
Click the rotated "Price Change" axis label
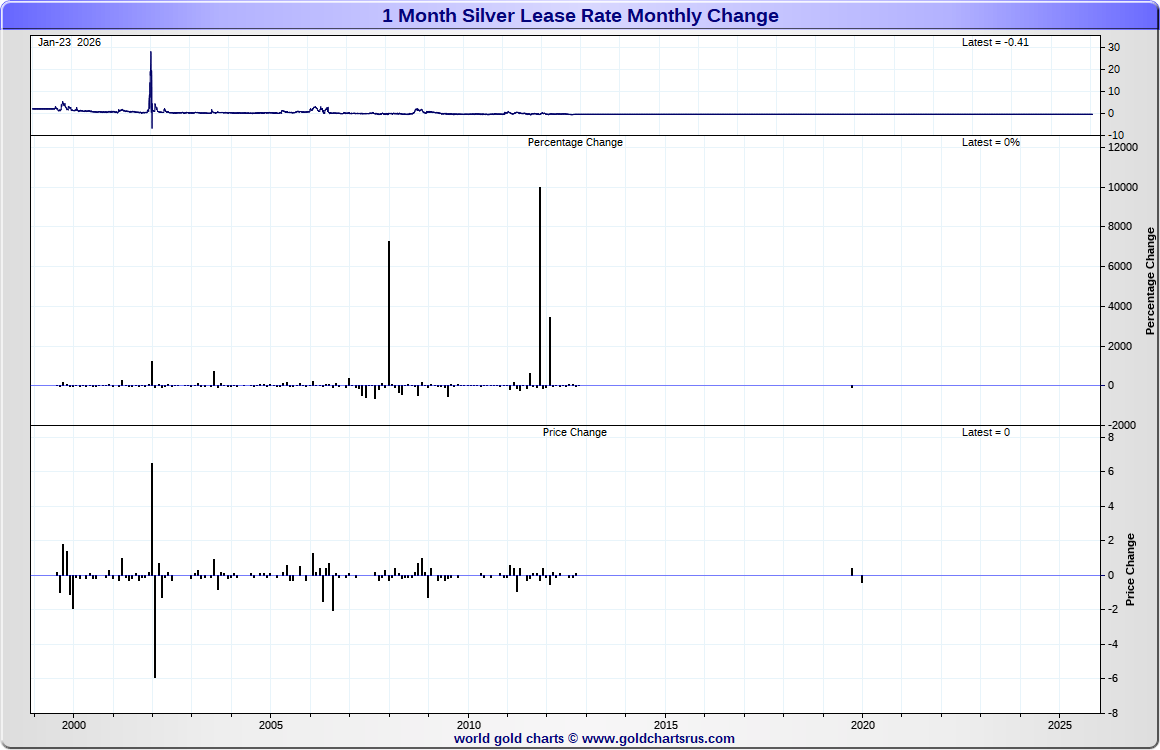[1131, 570]
